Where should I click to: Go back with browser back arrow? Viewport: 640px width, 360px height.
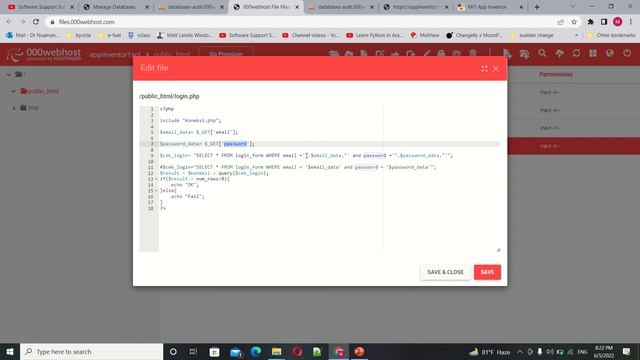pyautogui.click(x=9, y=22)
